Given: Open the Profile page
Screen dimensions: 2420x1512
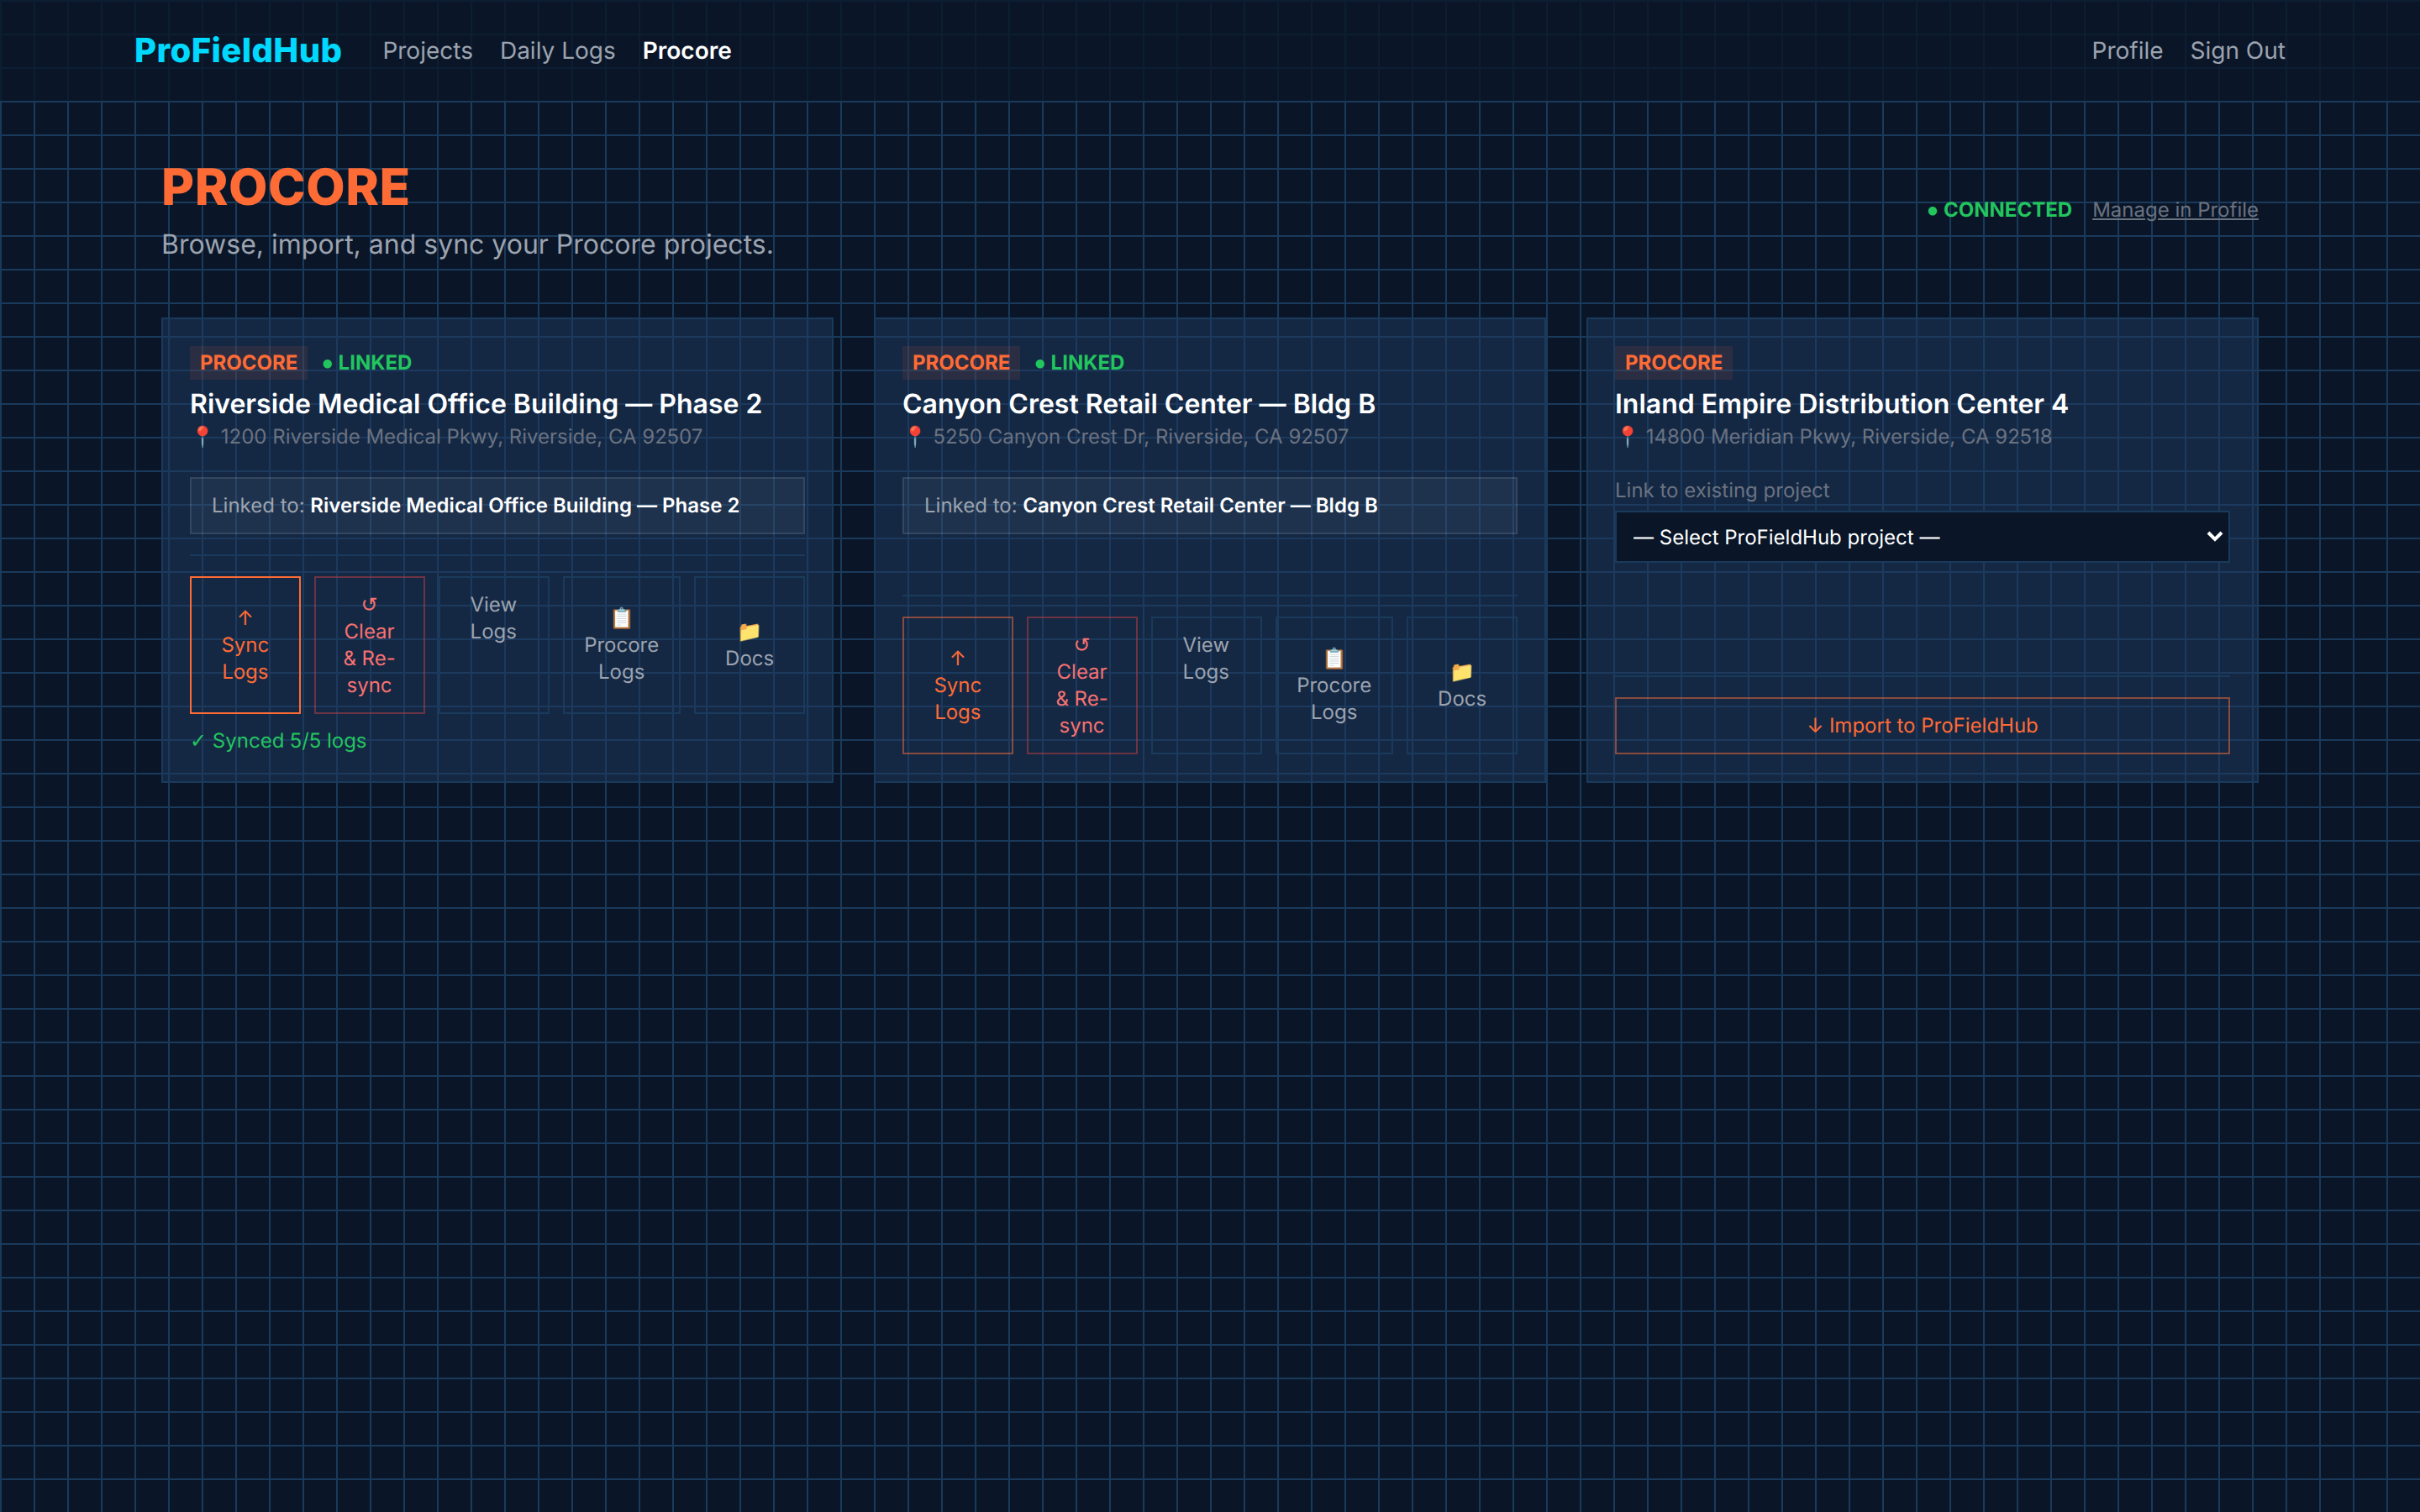Looking at the screenshot, I should [x=2126, y=51].
